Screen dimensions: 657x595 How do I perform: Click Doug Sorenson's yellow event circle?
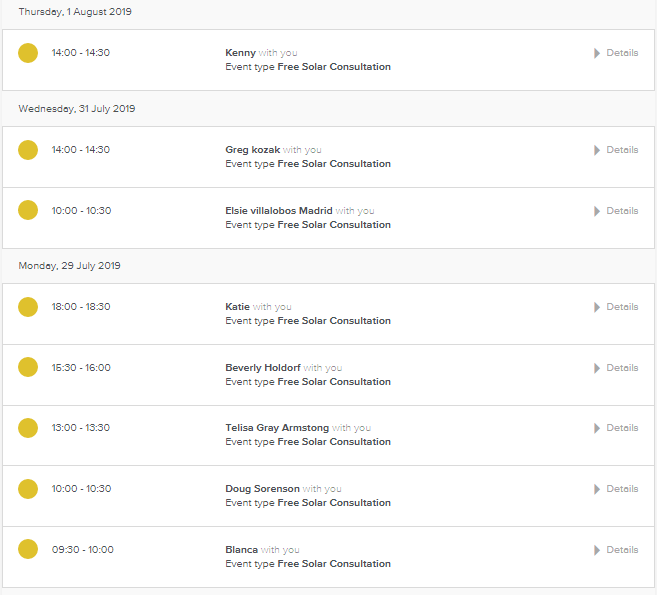point(28,489)
